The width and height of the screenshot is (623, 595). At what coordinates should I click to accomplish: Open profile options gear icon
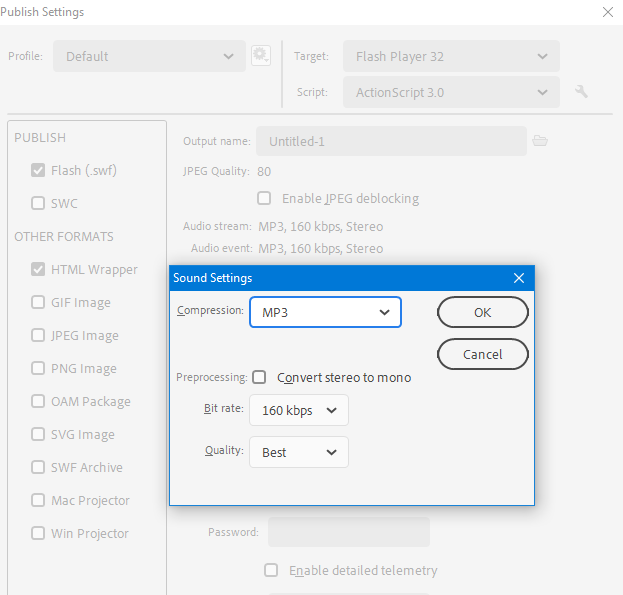(261, 56)
